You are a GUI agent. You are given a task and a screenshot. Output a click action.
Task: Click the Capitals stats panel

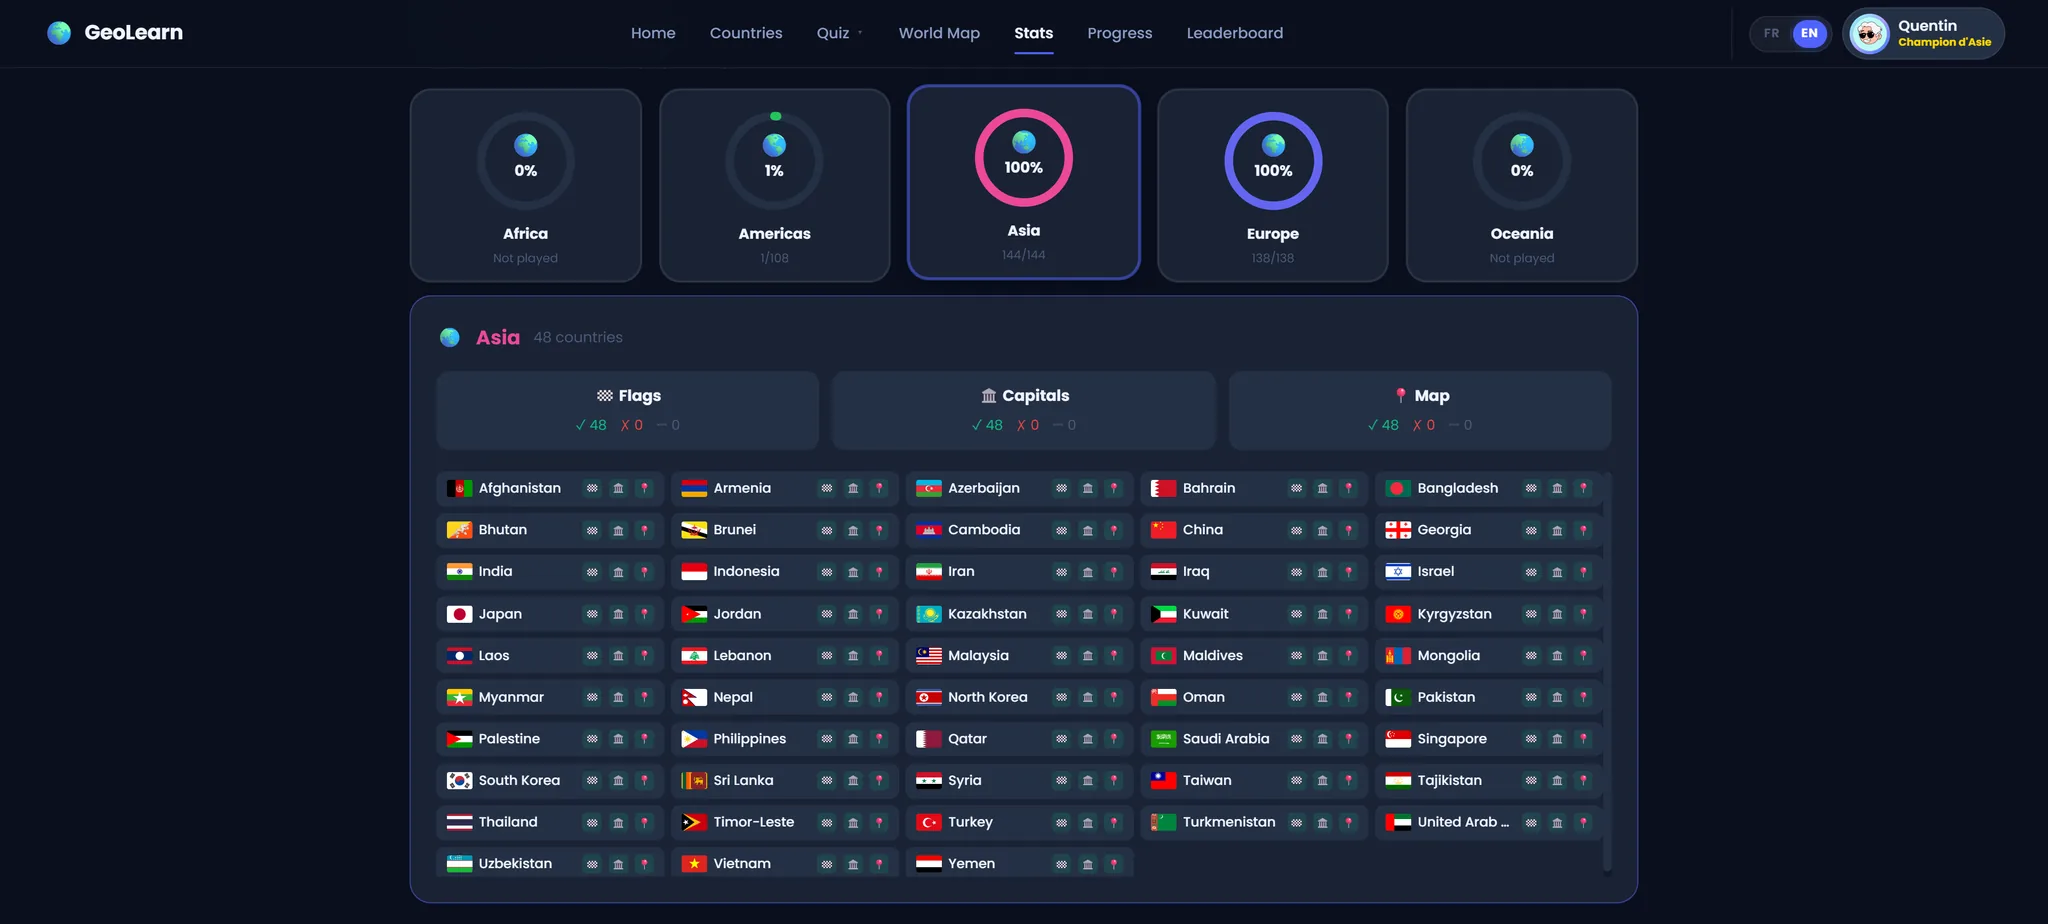1024,410
